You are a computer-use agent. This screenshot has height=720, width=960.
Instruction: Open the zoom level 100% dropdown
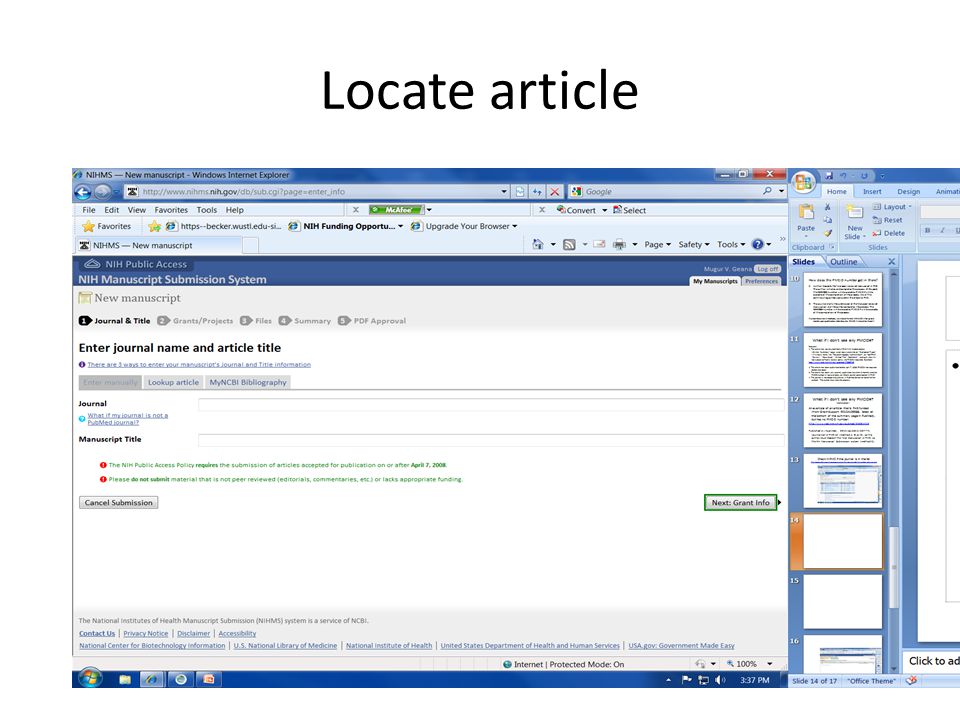(x=770, y=664)
